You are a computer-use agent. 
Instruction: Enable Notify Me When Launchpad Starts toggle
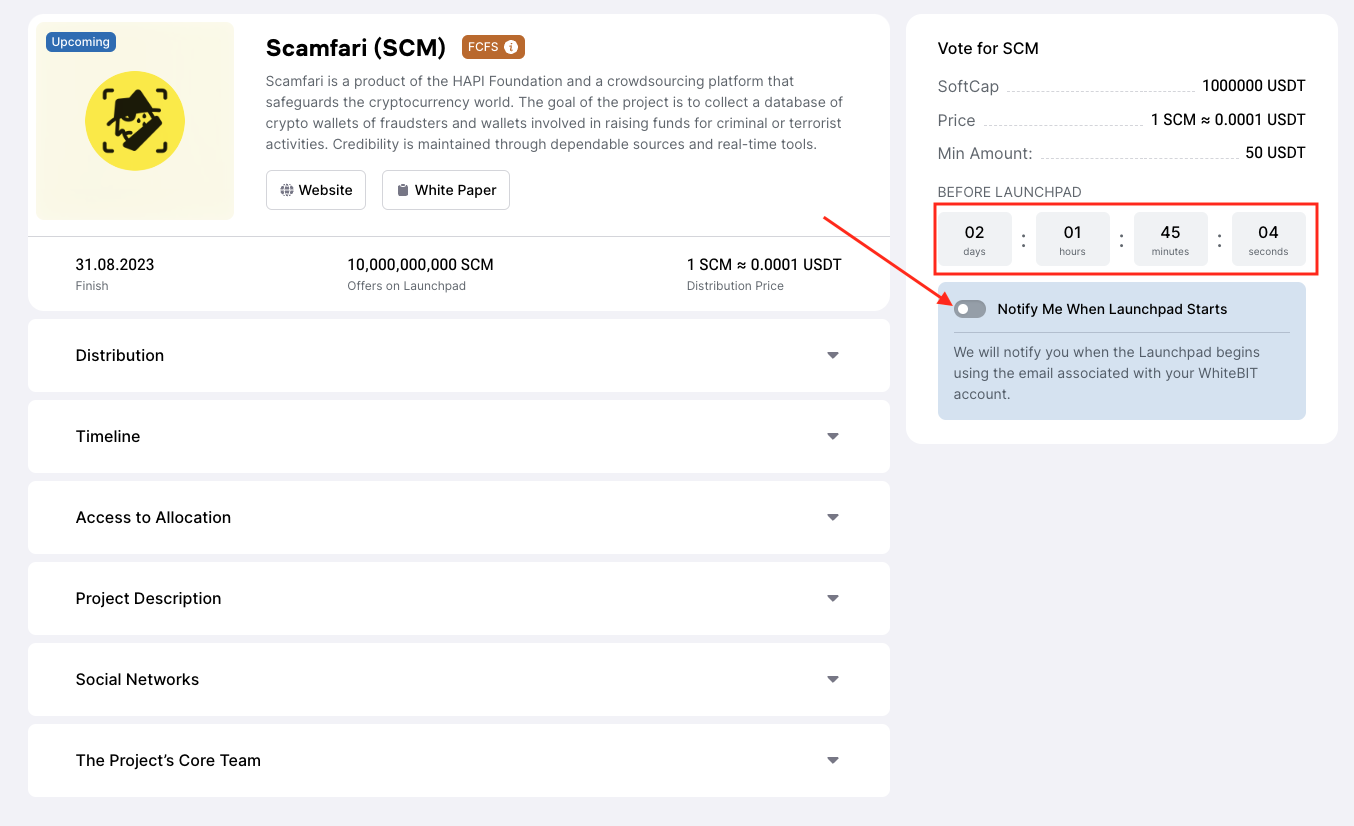[x=970, y=309]
